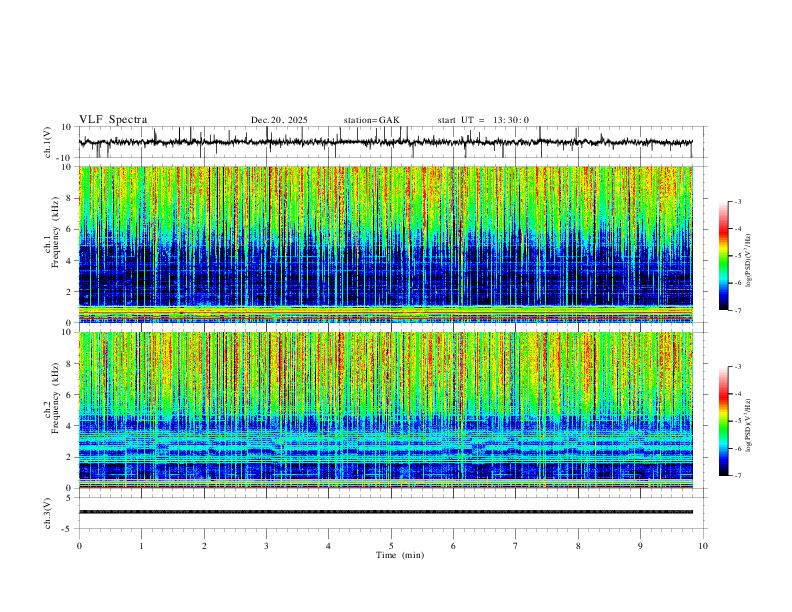
Task: Click time tick label '8' on the x-axis
Action: pos(578,546)
